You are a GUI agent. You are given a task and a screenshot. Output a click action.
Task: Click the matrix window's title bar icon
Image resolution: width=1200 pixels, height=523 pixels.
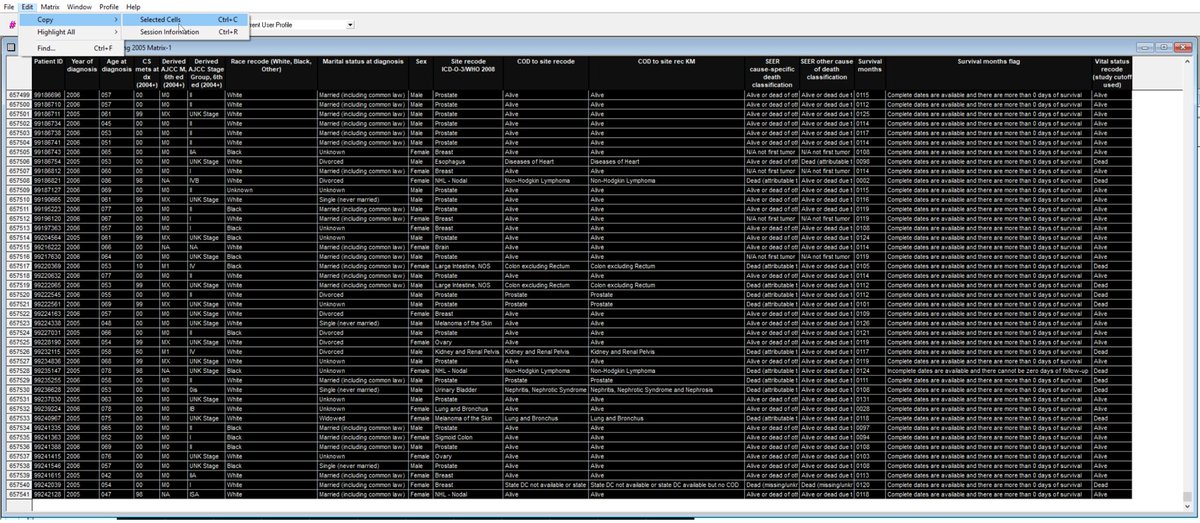pyautogui.click(x=9, y=47)
